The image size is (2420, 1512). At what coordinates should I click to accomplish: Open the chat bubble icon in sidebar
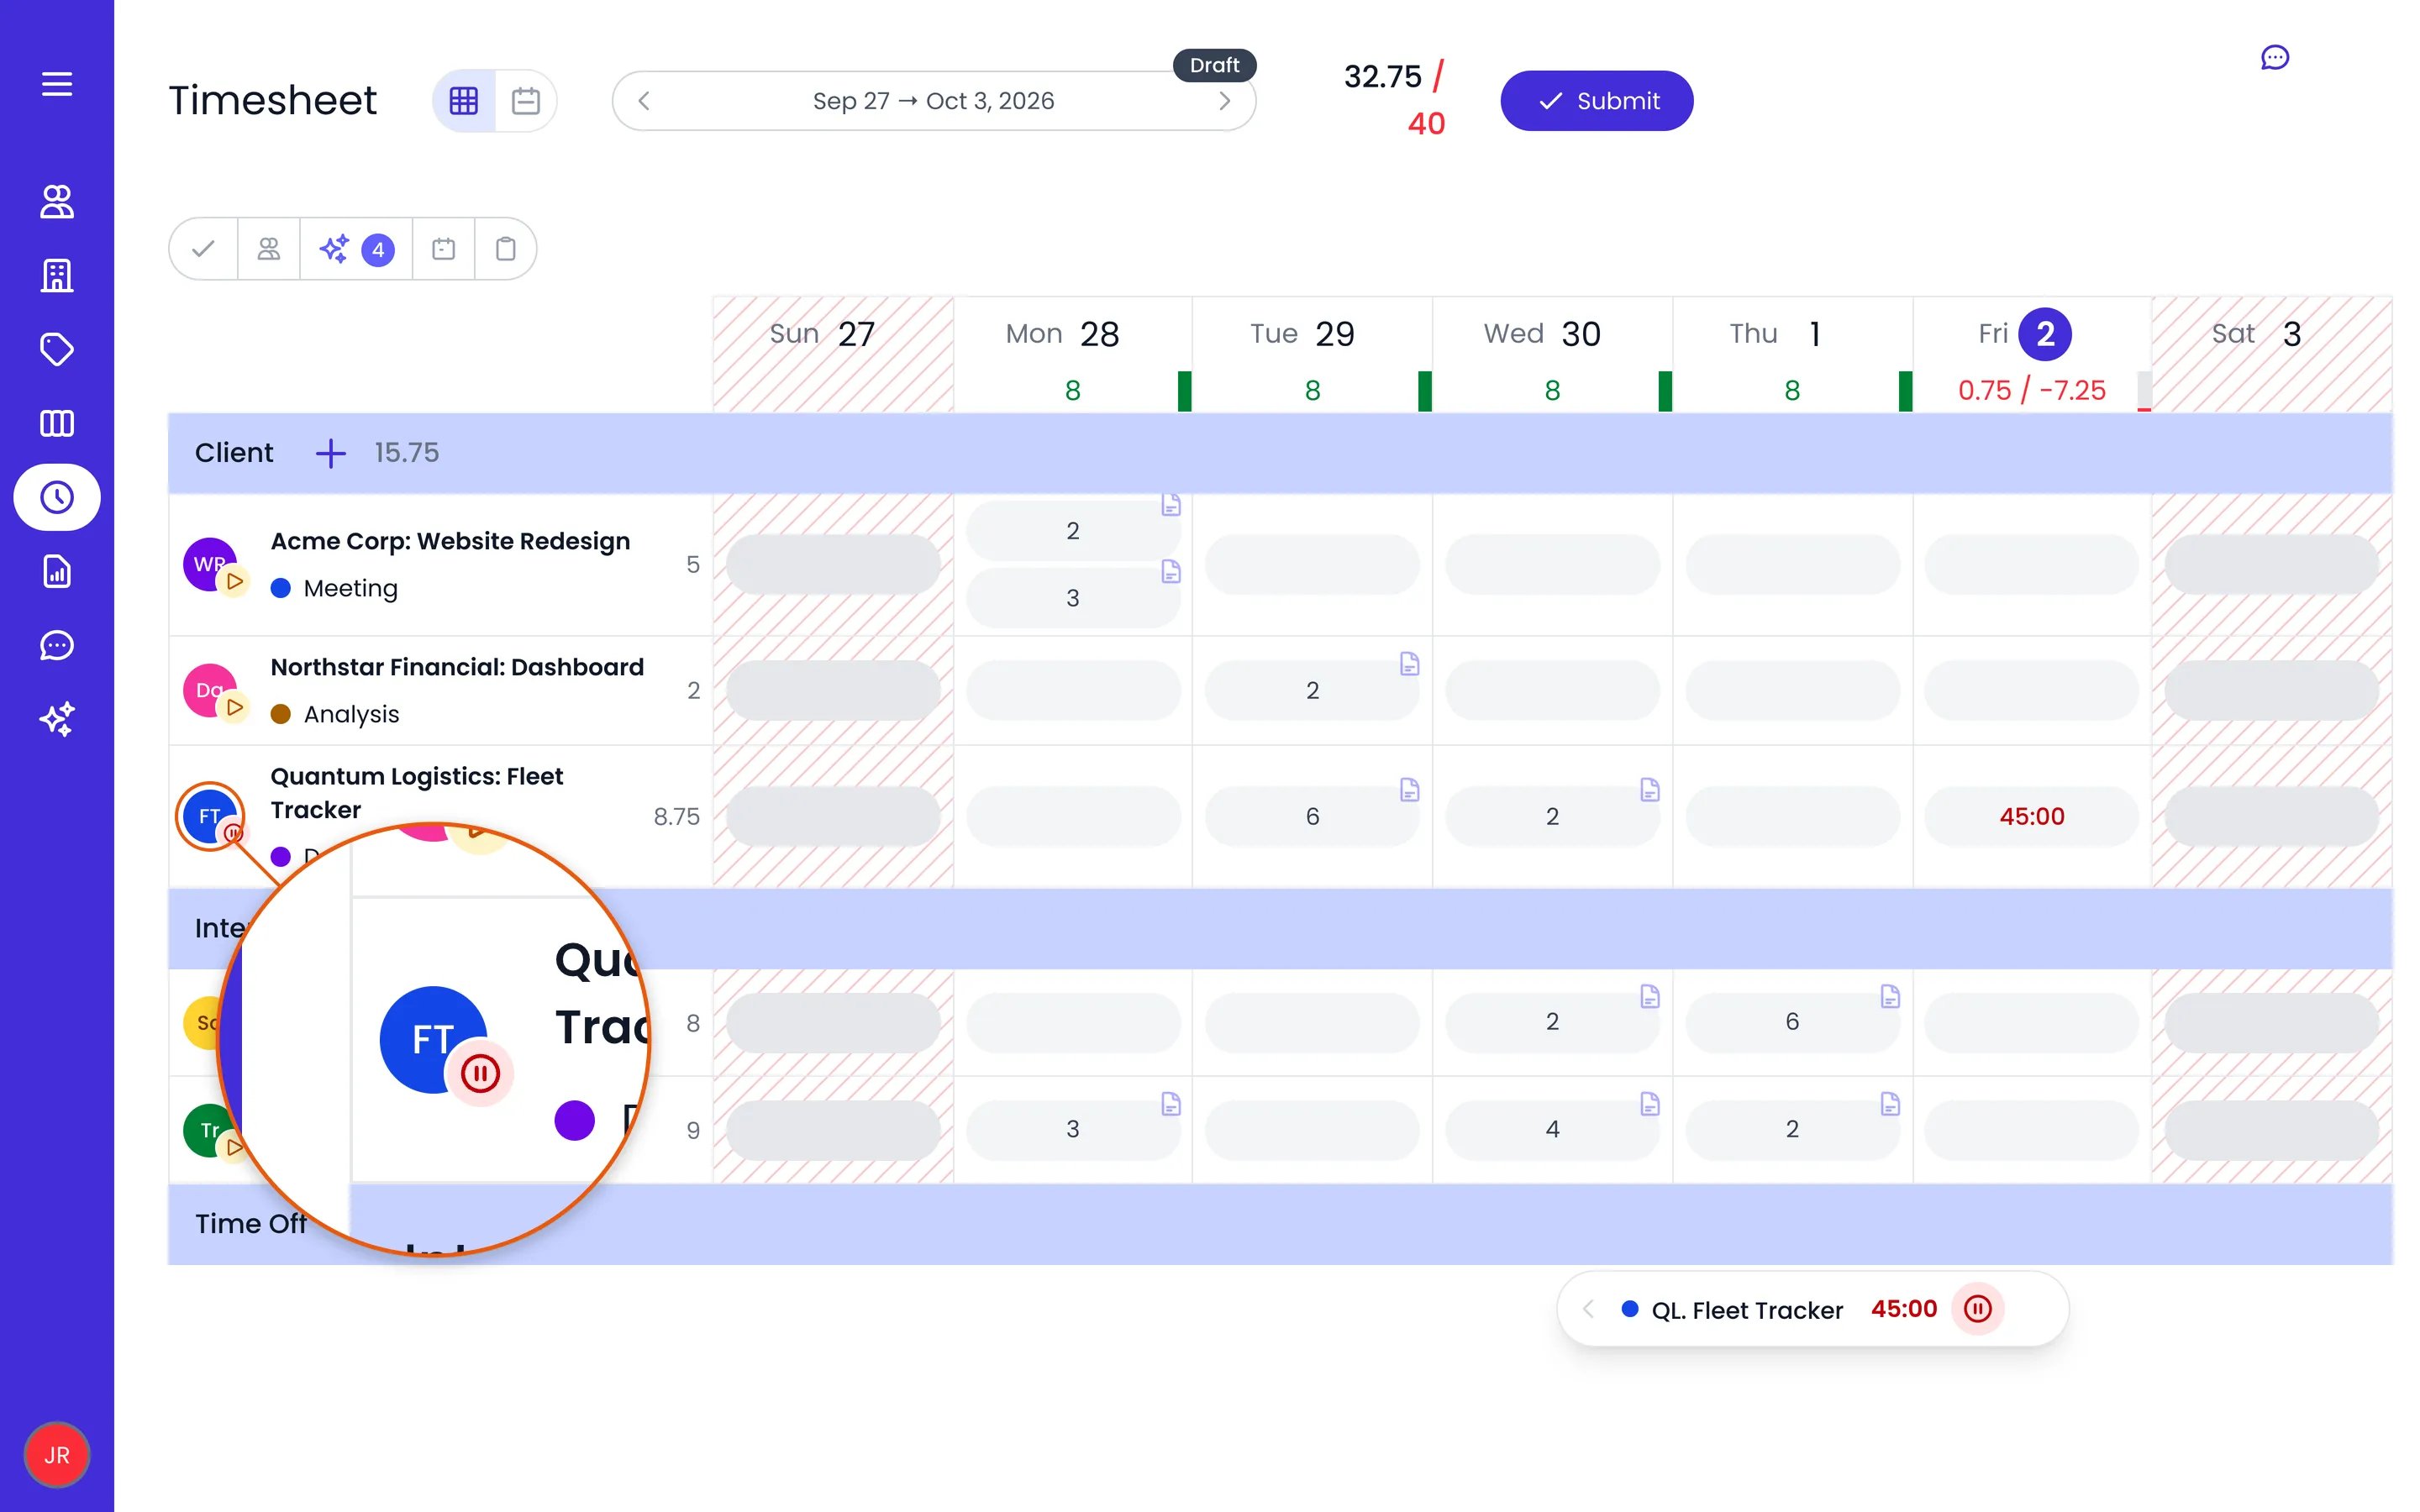[57, 645]
